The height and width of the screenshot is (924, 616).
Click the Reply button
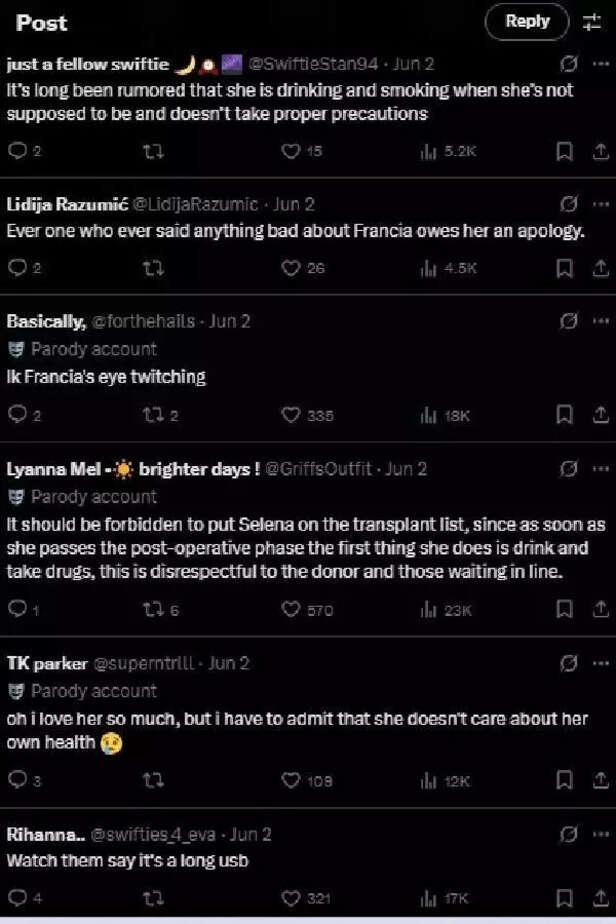click(527, 21)
